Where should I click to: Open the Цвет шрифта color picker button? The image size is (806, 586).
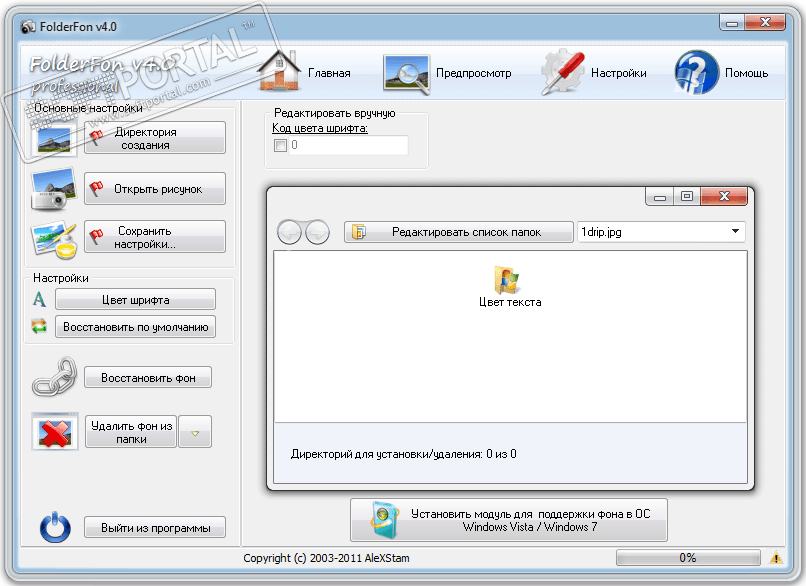(x=135, y=300)
